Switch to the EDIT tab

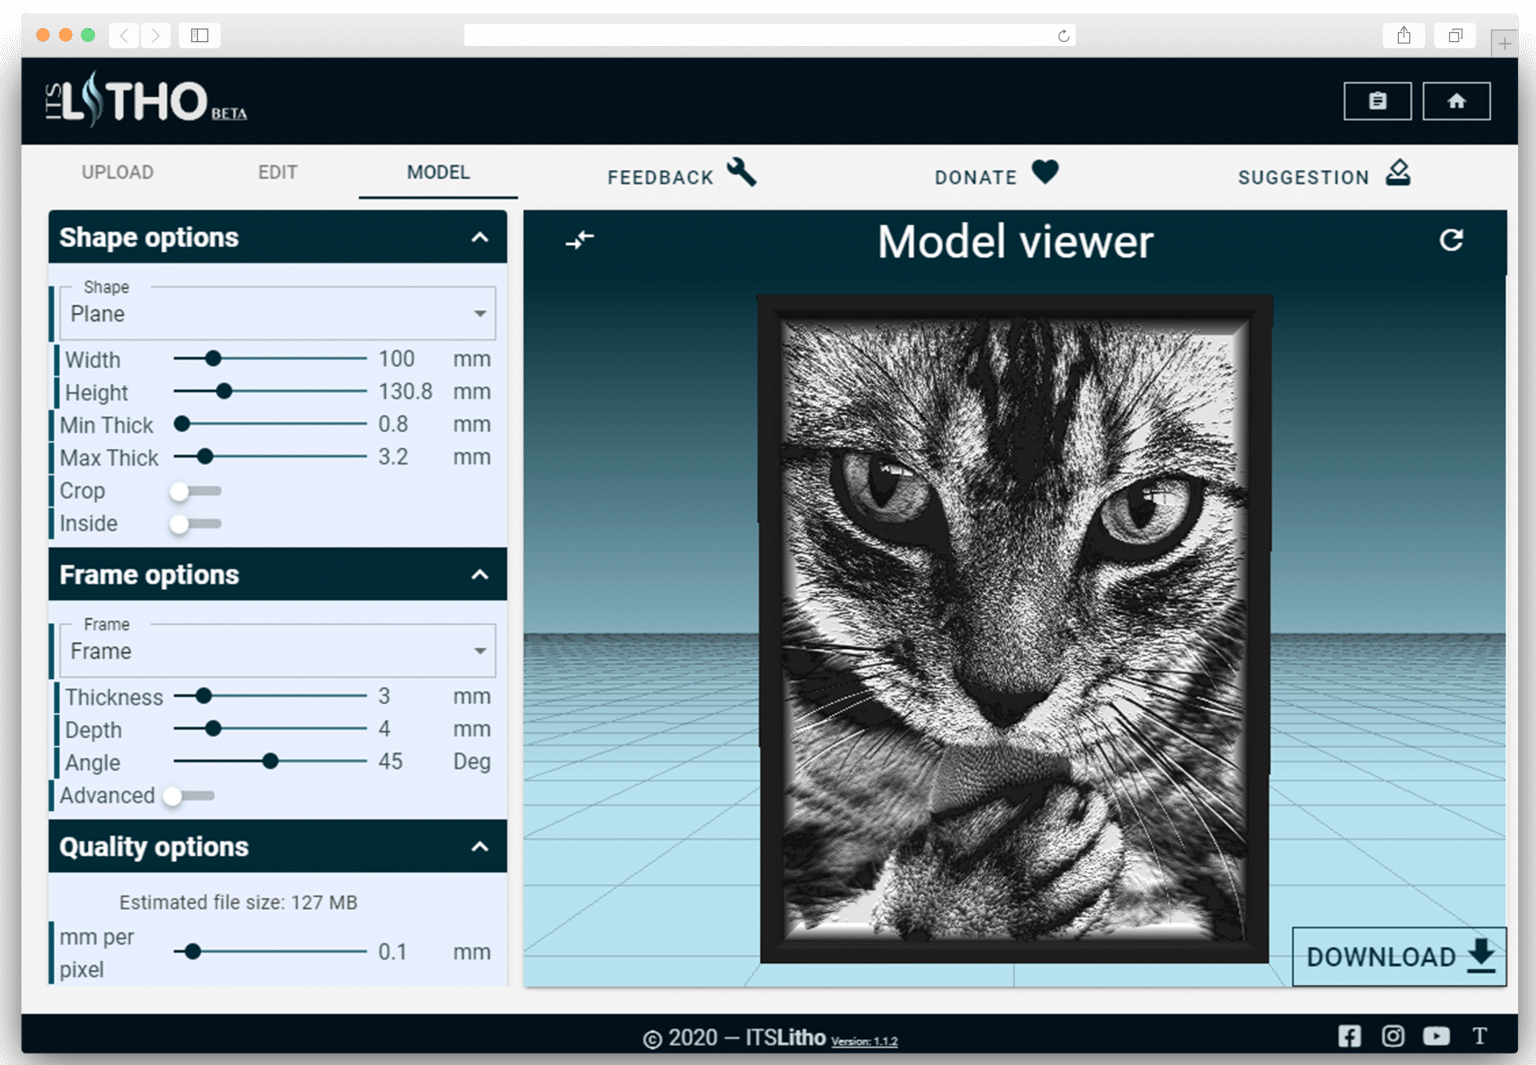(277, 172)
